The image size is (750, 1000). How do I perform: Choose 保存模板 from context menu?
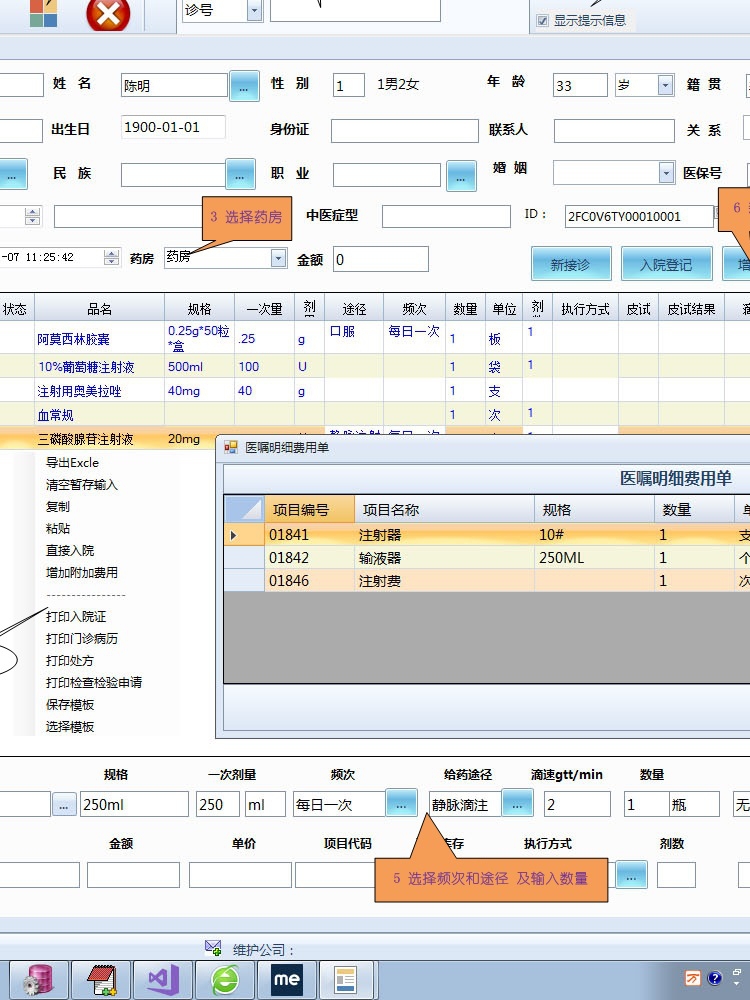point(70,704)
